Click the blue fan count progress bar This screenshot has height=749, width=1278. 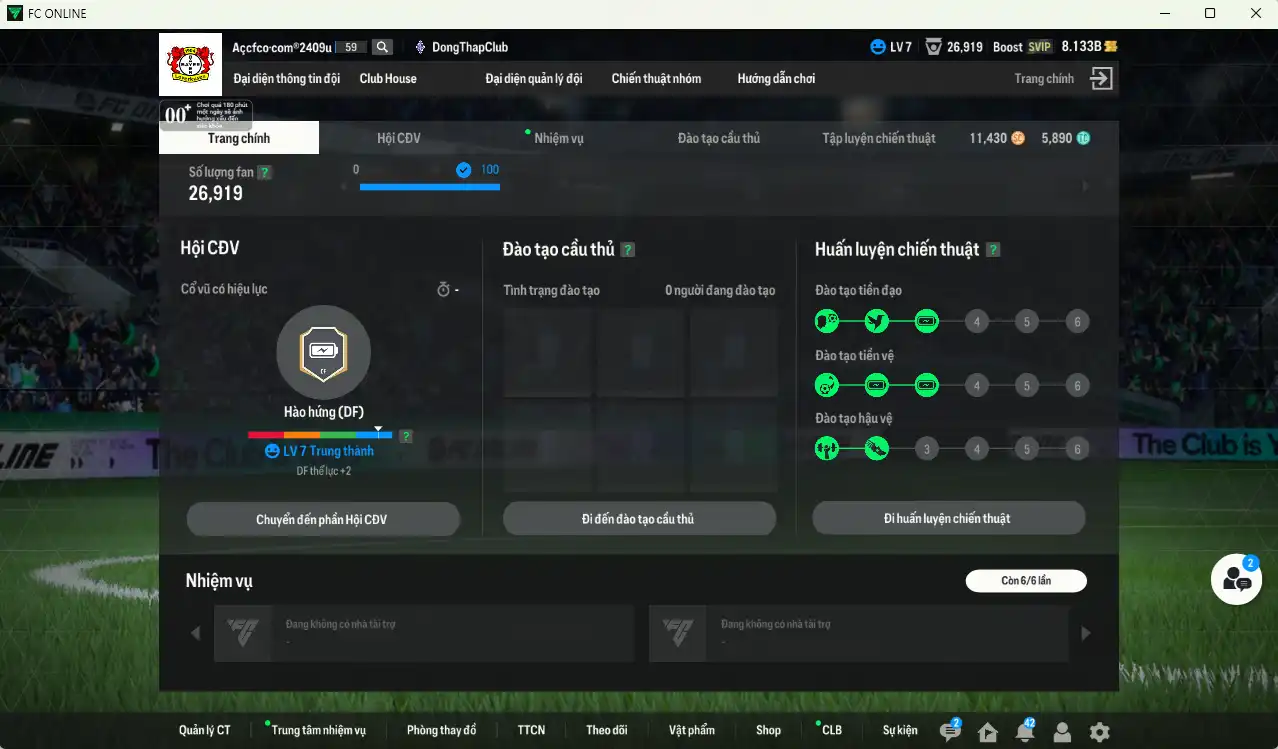pos(429,186)
